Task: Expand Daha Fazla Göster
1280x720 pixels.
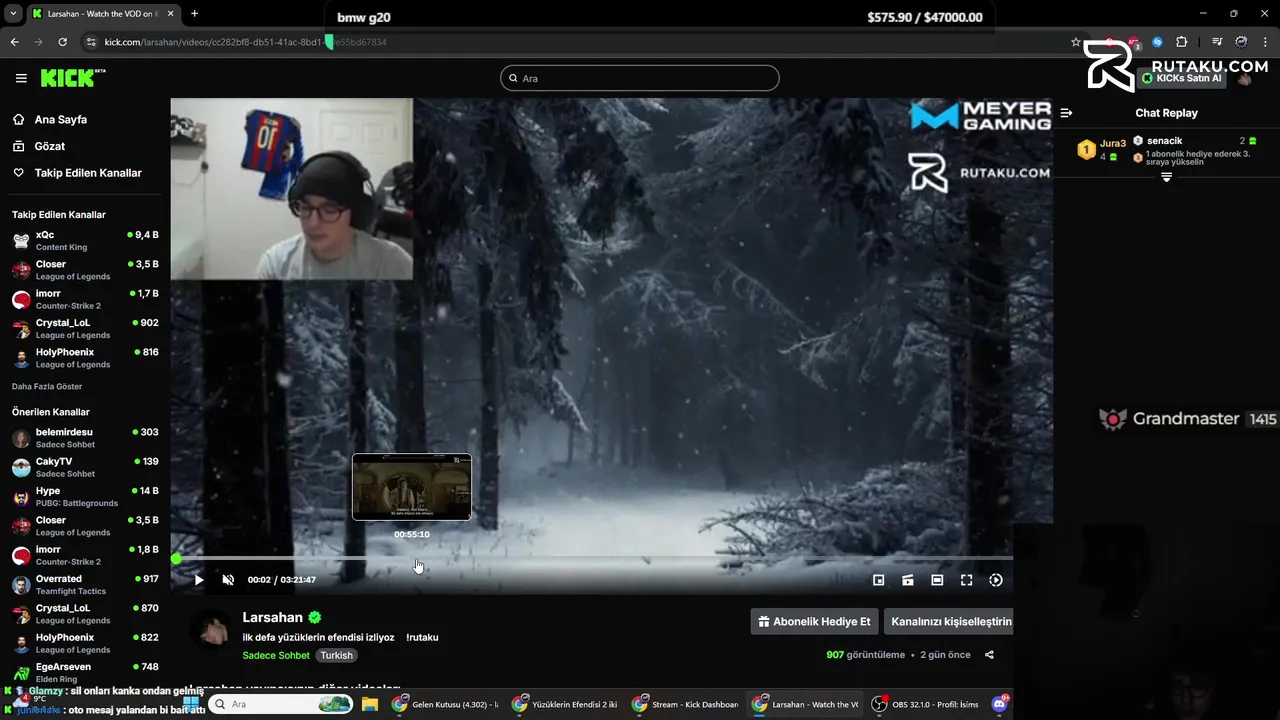Action: (47, 386)
